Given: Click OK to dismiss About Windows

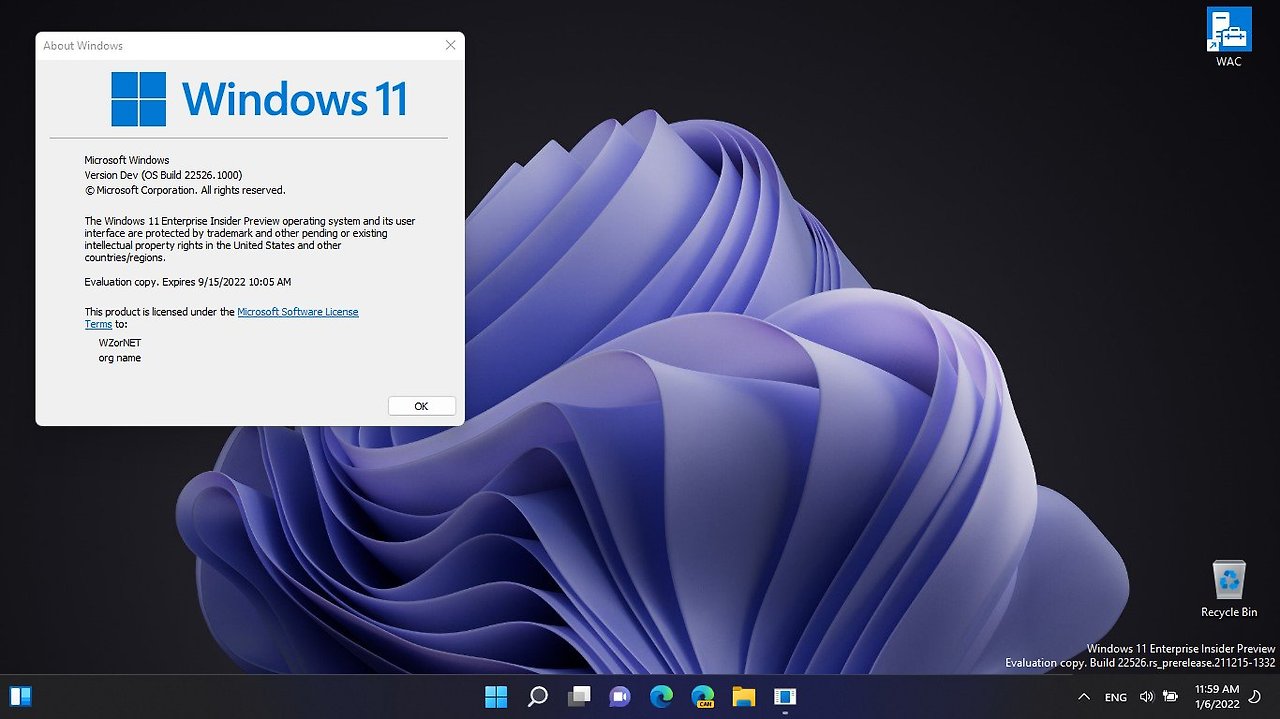Looking at the screenshot, I should coord(421,405).
